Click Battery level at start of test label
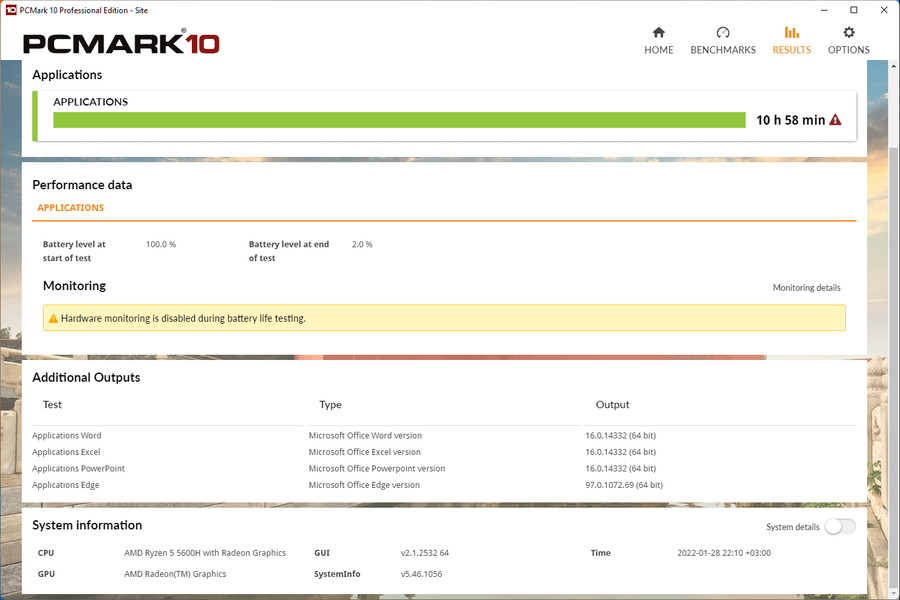The image size is (900, 600). pyautogui.click(x=74, y=251)
